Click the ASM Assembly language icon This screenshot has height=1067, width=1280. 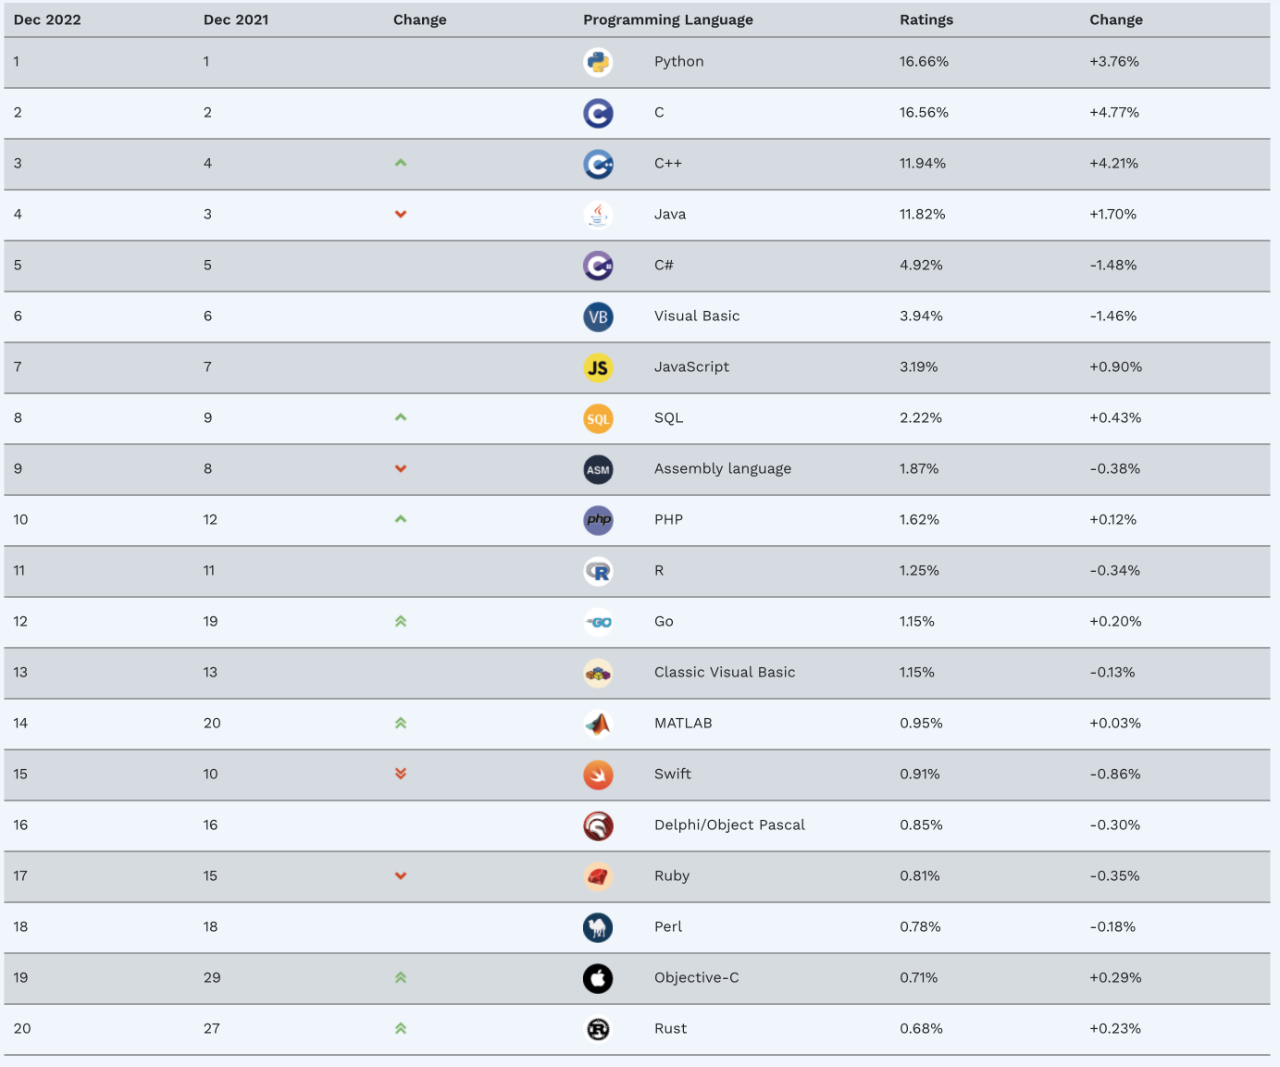(x=598, y=470)
